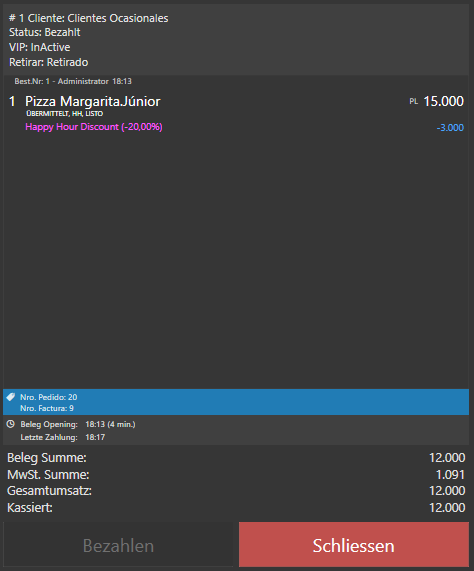Click the Kassiert 12.000 row
474x571 pixels.
click(236, 507)
